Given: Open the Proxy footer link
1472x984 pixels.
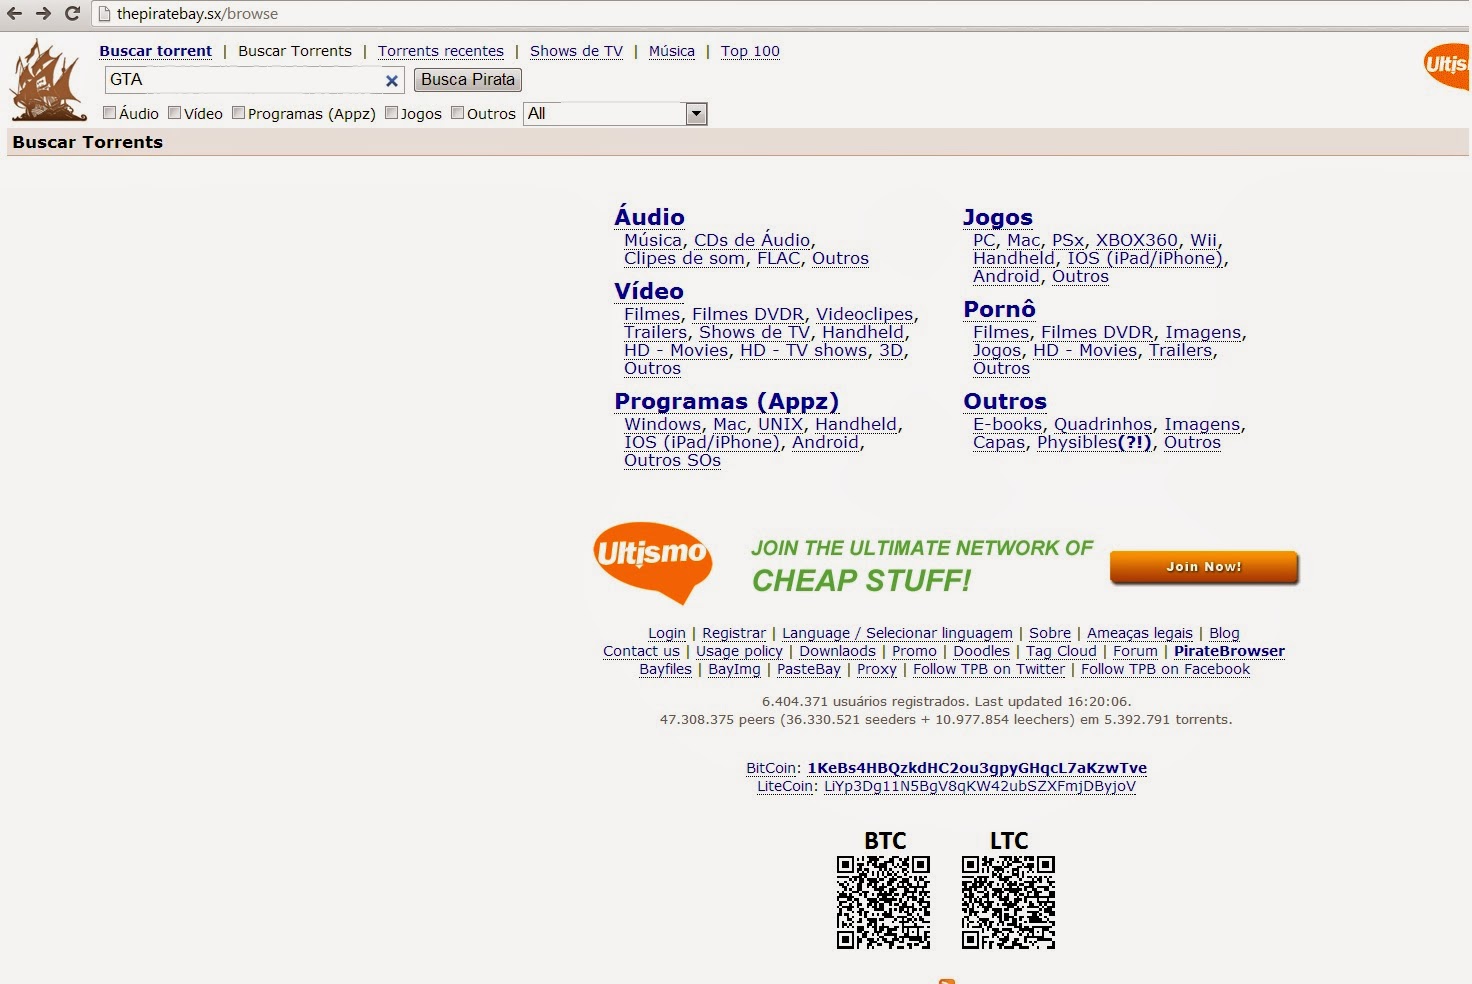Looking at the screenshot, I should pyautogui.click(x=877, y=669).
